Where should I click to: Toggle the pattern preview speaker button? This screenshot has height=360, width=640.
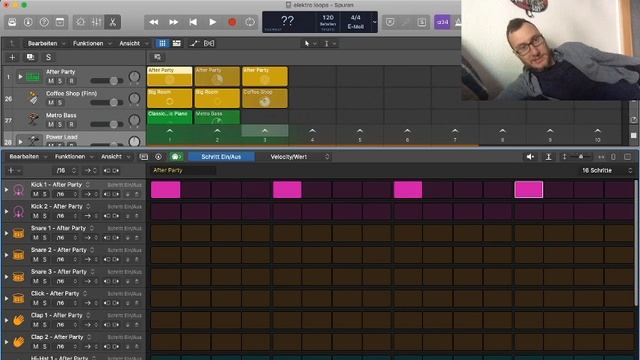[530, 157]
